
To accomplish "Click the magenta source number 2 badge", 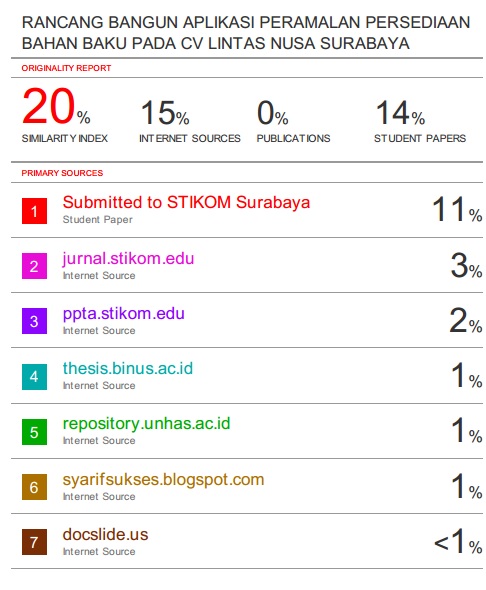I will (x=34, y=266).
